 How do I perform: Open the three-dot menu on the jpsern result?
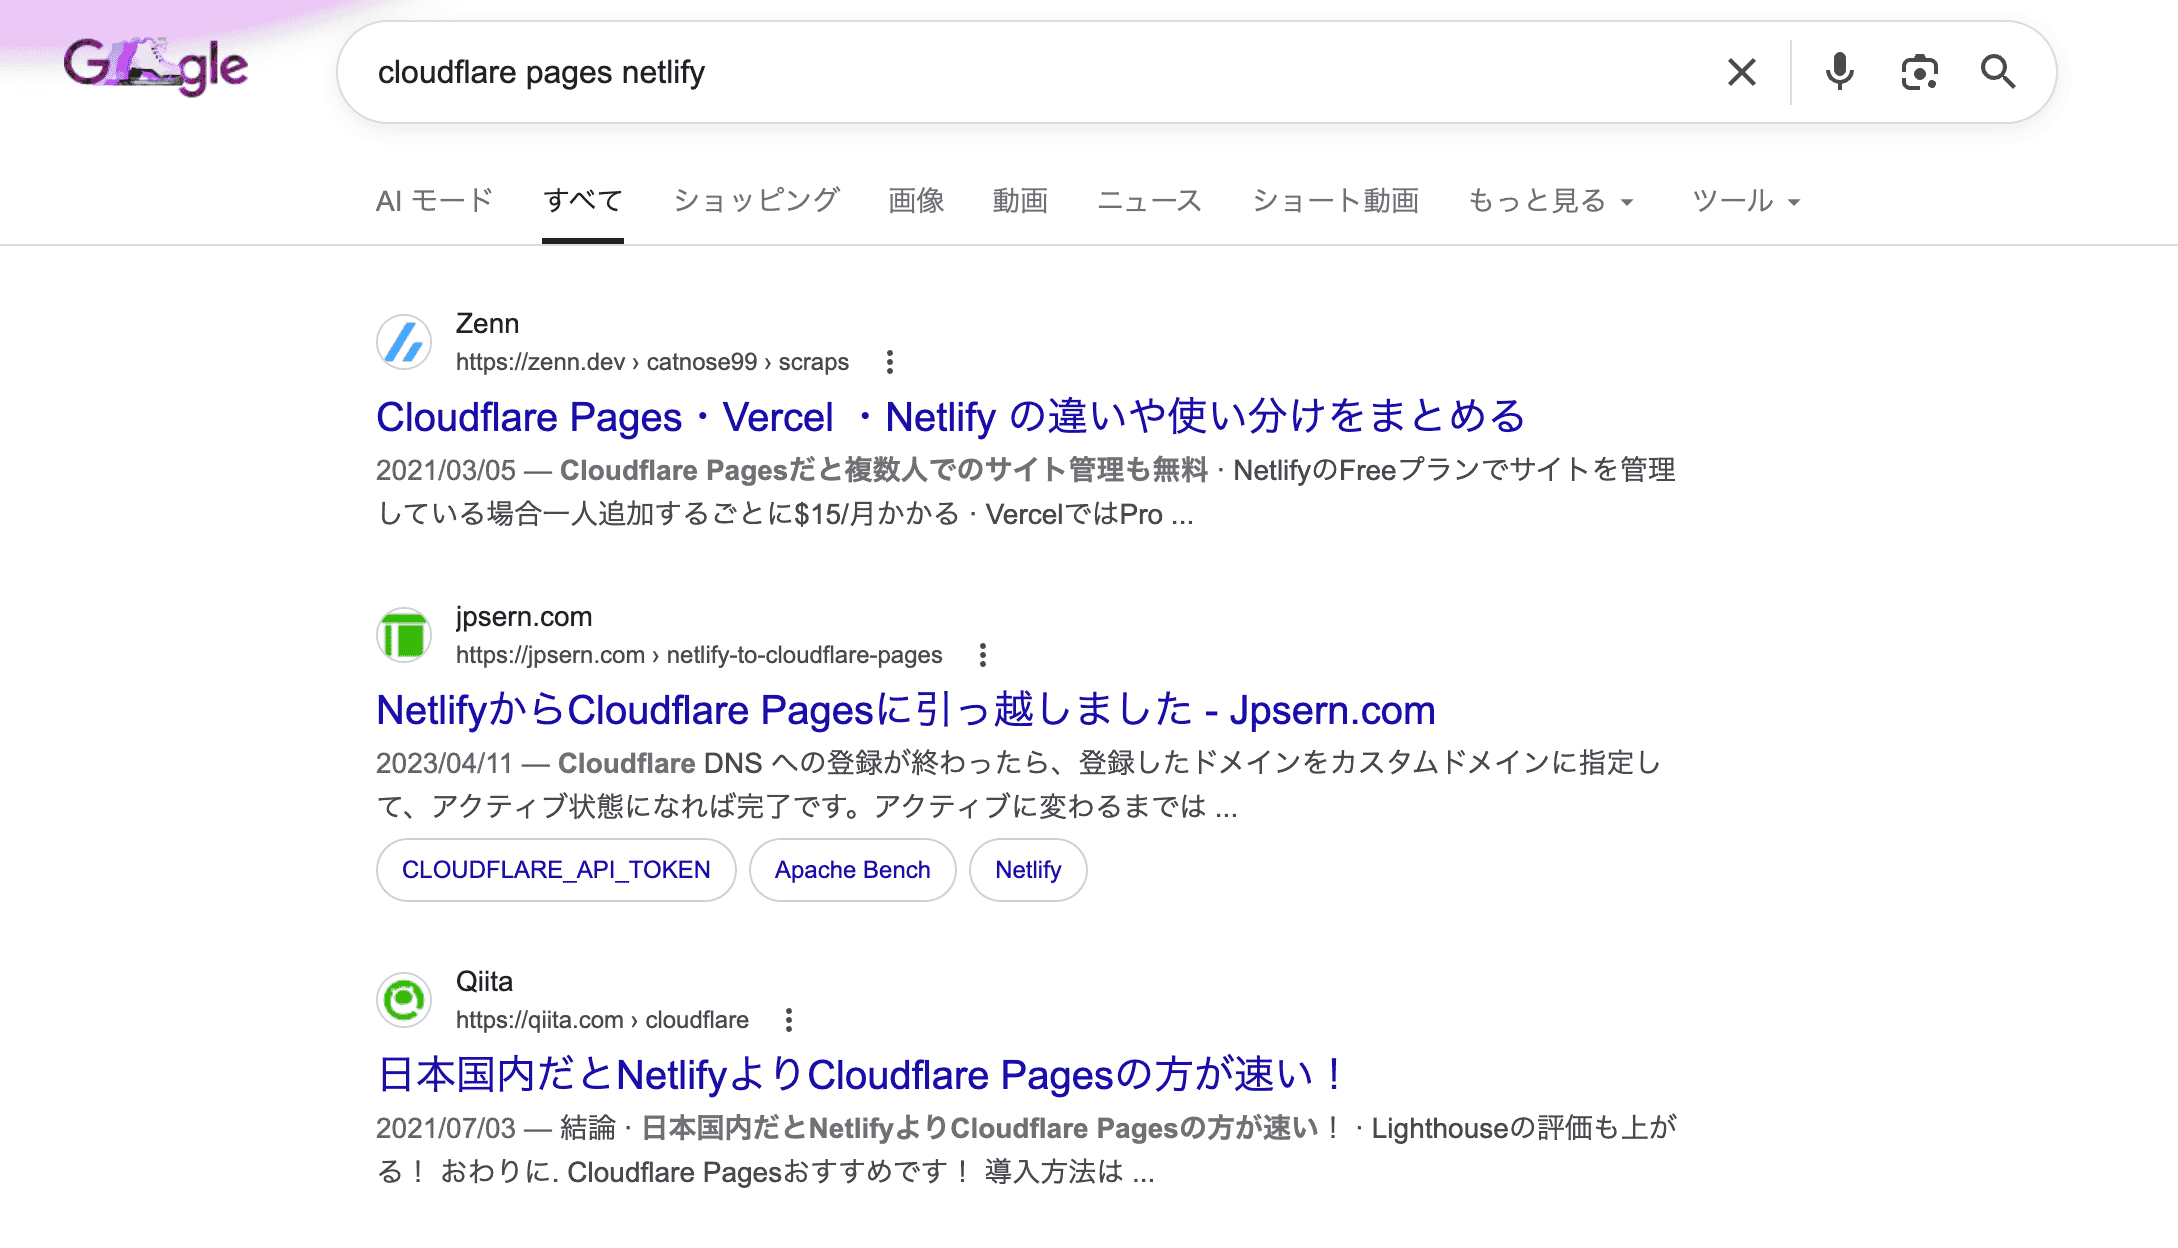(982, 654)
